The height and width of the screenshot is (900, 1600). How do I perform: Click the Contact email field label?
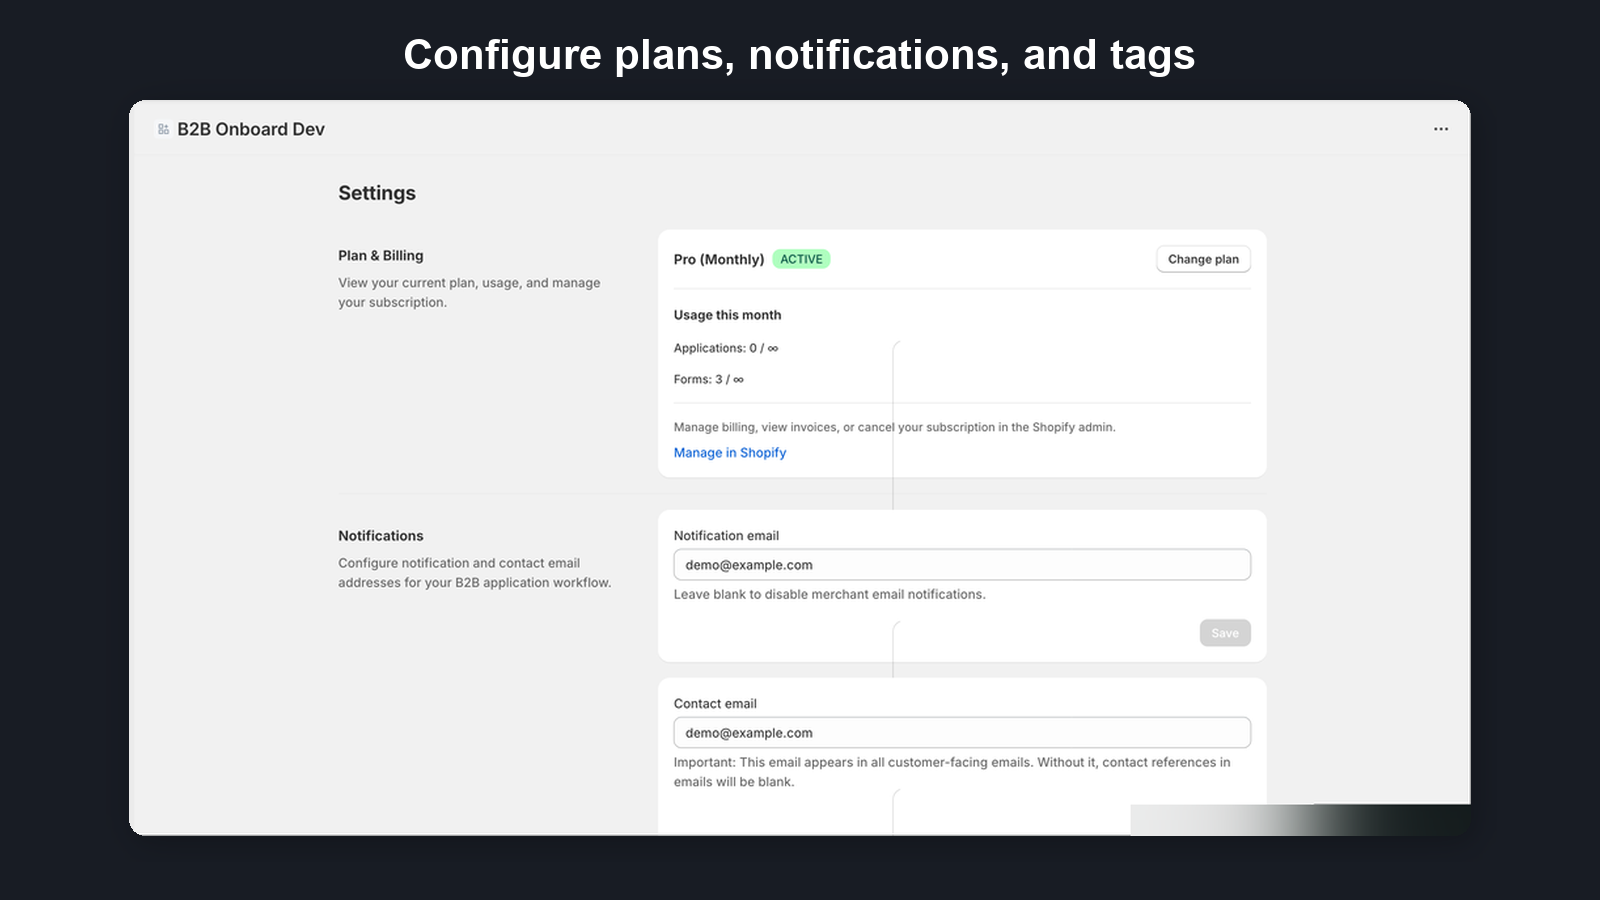[x=715, y=703]
